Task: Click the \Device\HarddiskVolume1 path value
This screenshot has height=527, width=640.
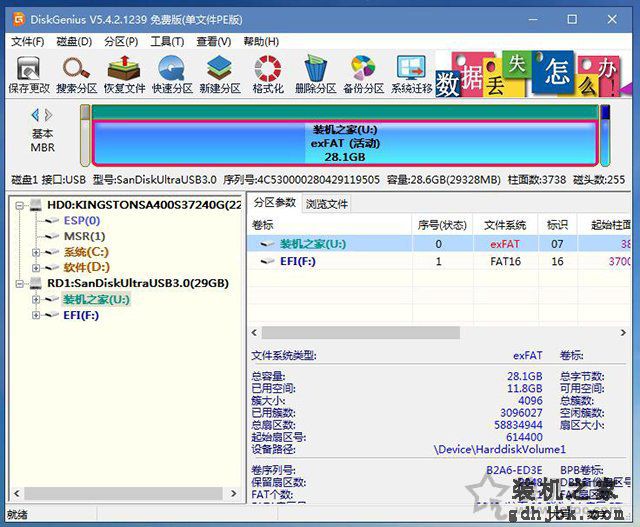Action: (500, 449)
